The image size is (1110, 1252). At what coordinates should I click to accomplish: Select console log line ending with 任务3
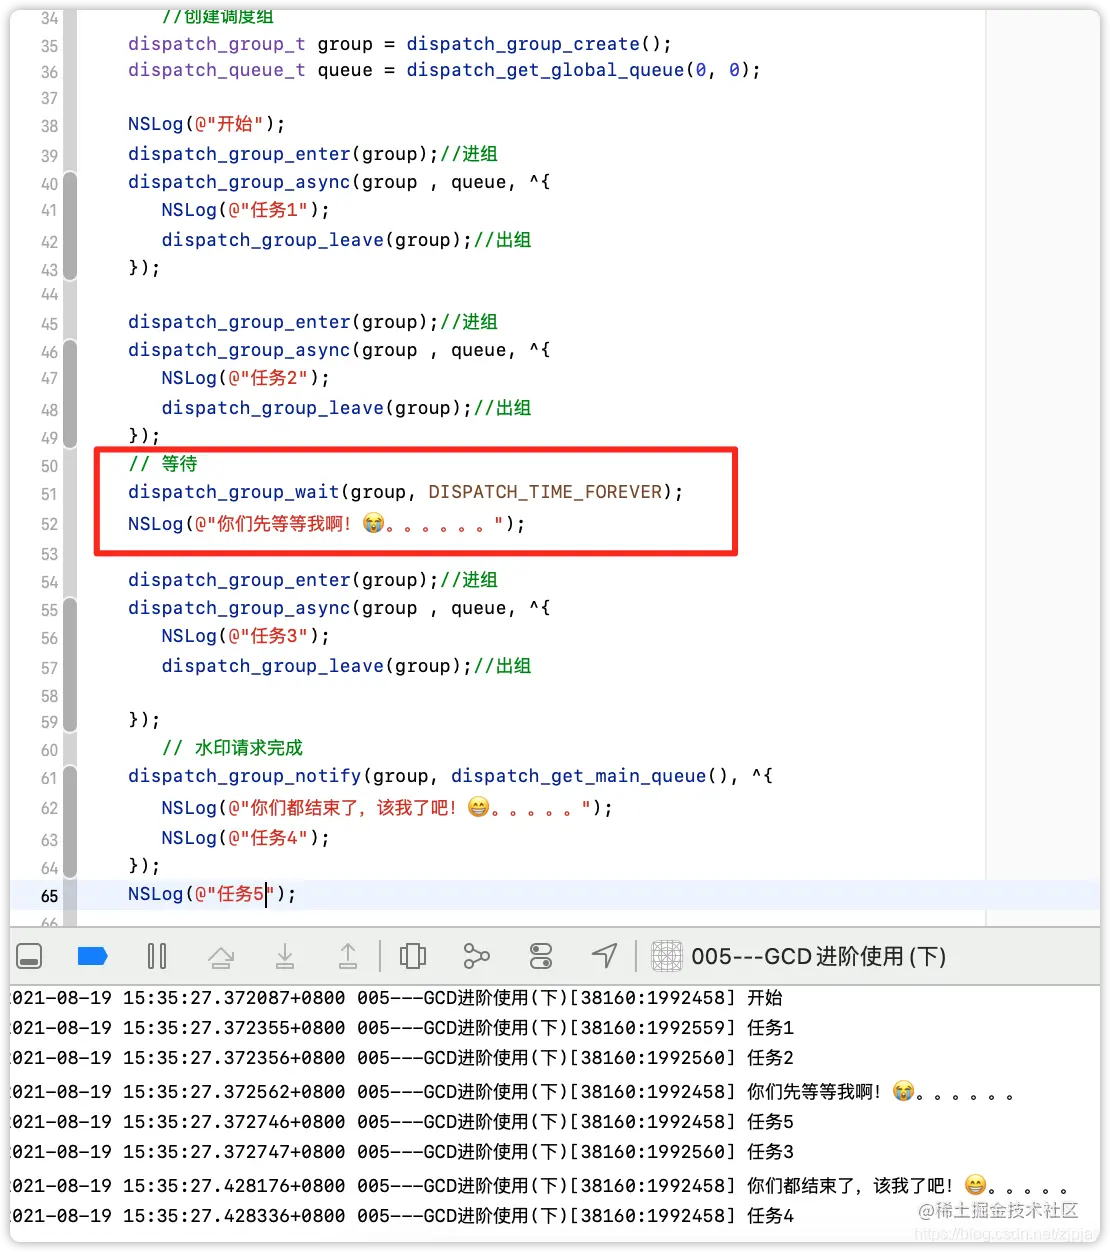point(403,1152)
